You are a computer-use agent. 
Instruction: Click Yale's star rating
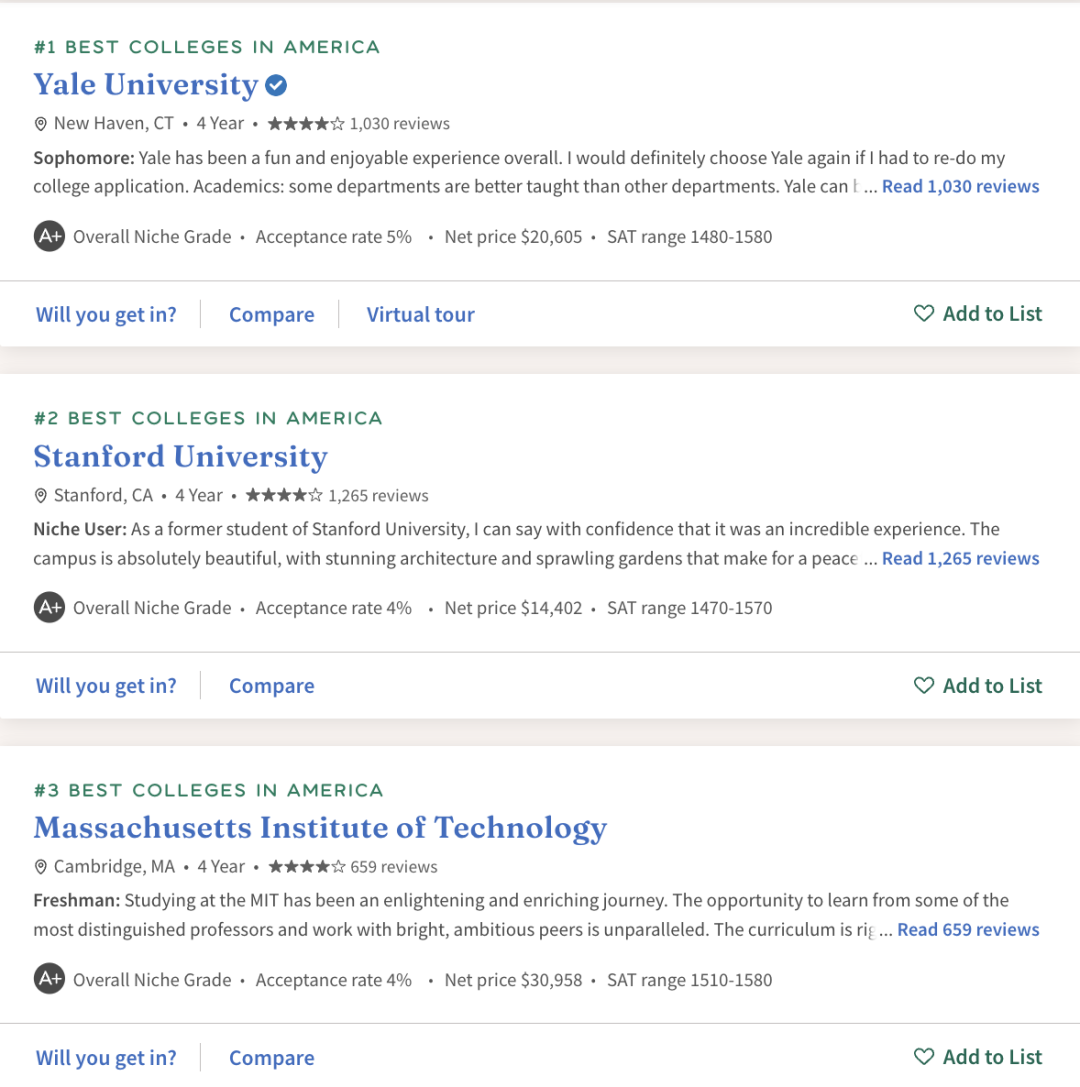click(306, 124)
